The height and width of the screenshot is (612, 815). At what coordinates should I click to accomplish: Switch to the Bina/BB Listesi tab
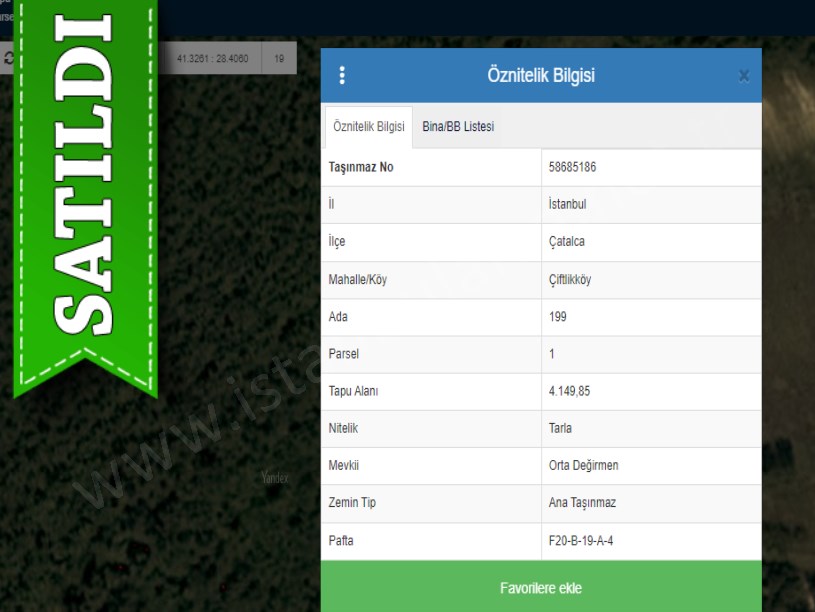click(x=458, y=127)
